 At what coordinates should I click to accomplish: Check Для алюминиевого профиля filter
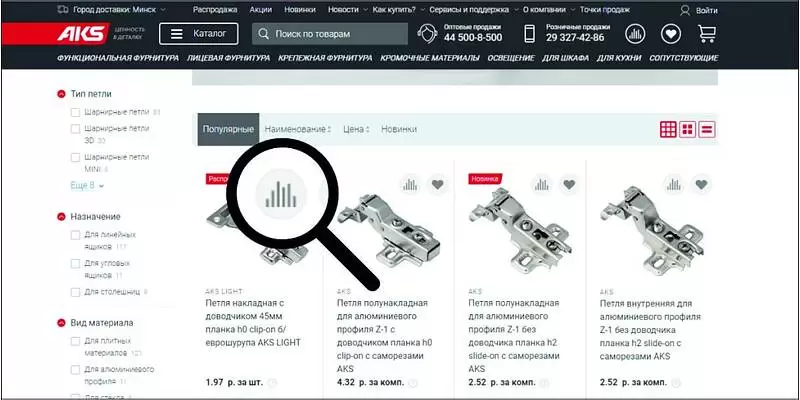pyautogui.click(x=75, y=370)
